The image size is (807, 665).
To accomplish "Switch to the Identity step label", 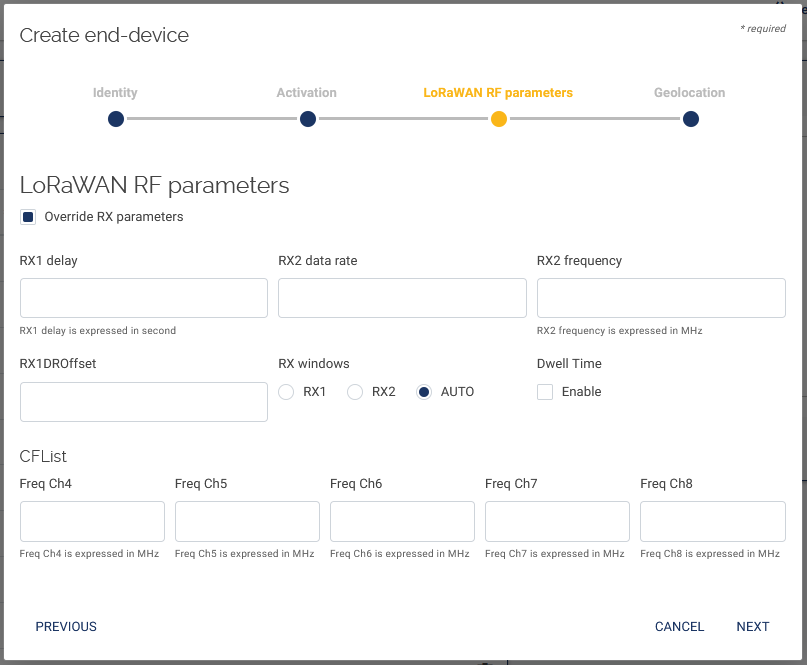I will (115, 93).
